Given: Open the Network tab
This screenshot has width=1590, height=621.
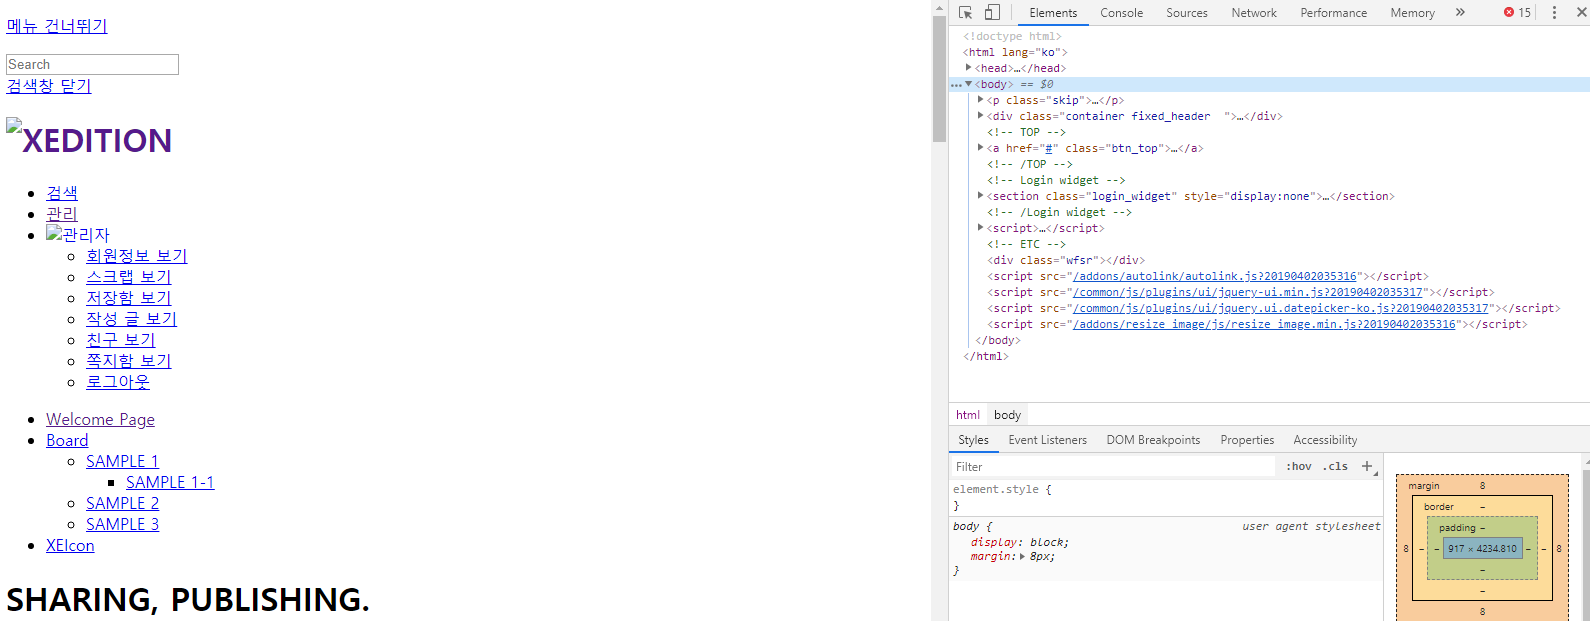Looking at the screenshot, I should coord(1254,13).
